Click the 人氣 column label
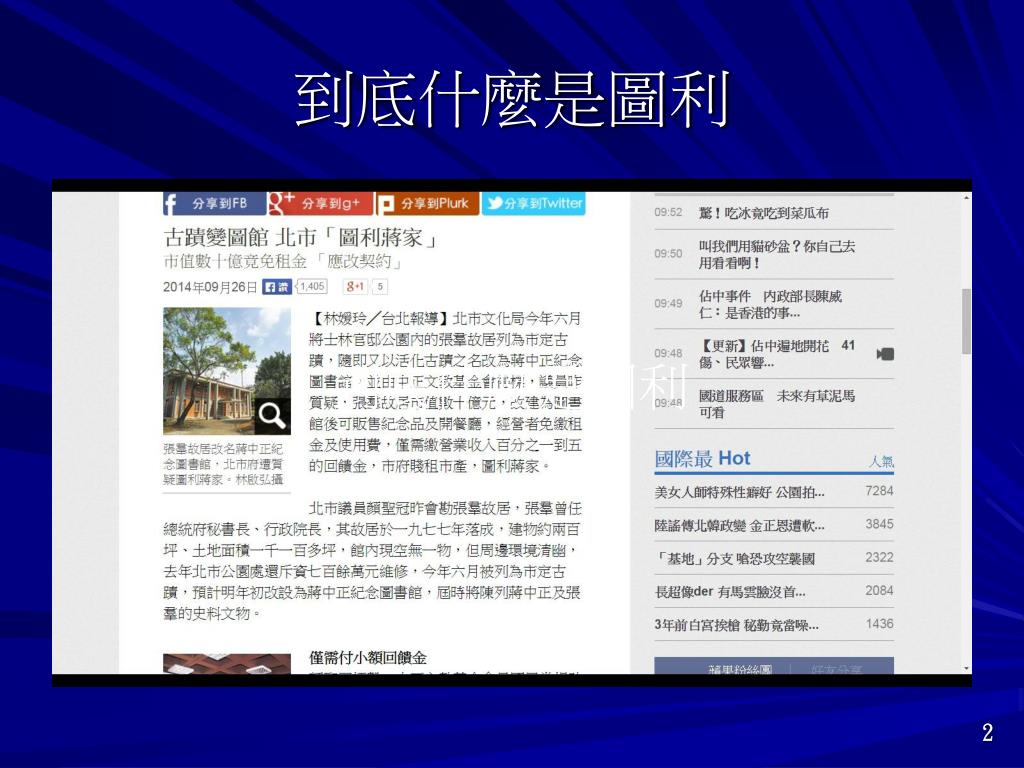The height and width of the screenshot is (768, 1024). pos(881,462)
